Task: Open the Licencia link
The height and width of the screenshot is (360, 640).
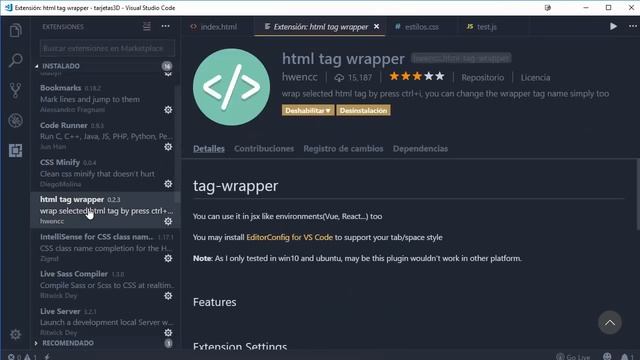Action: pos(535,78)
